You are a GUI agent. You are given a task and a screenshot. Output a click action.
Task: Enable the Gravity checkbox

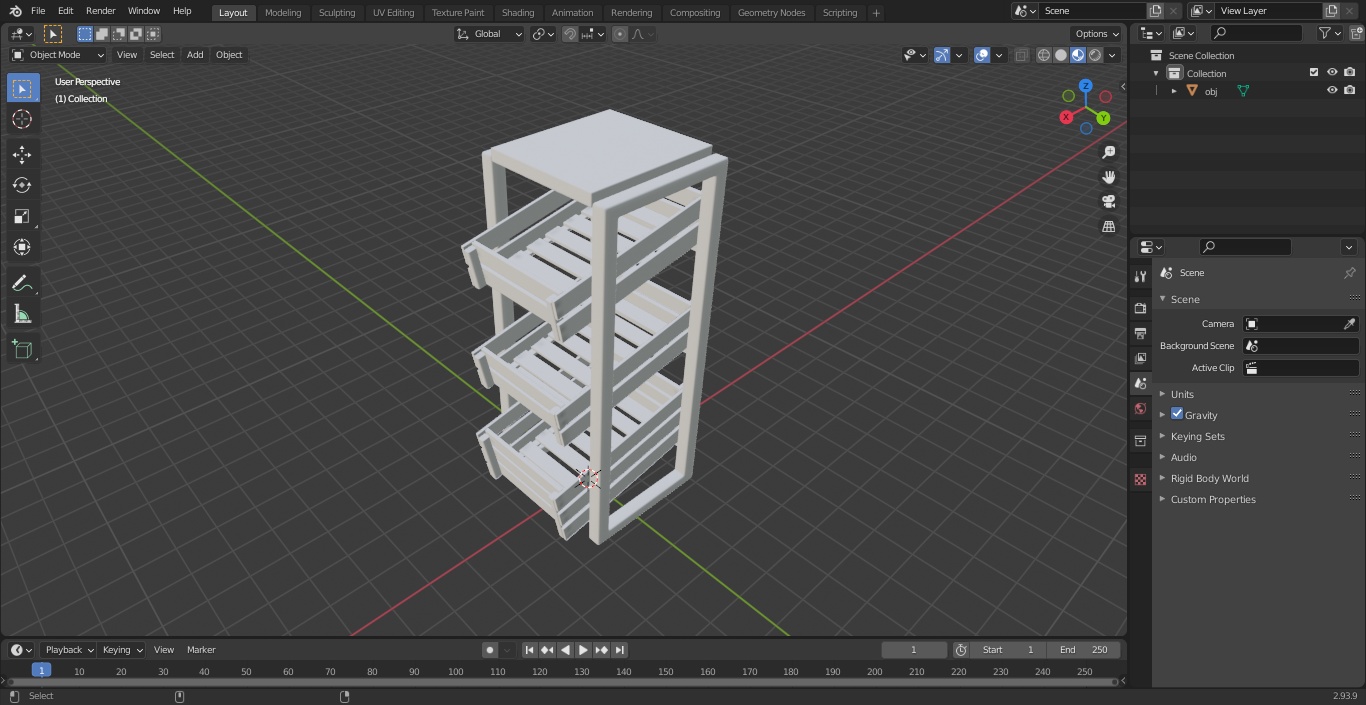tap(1177, 414)
